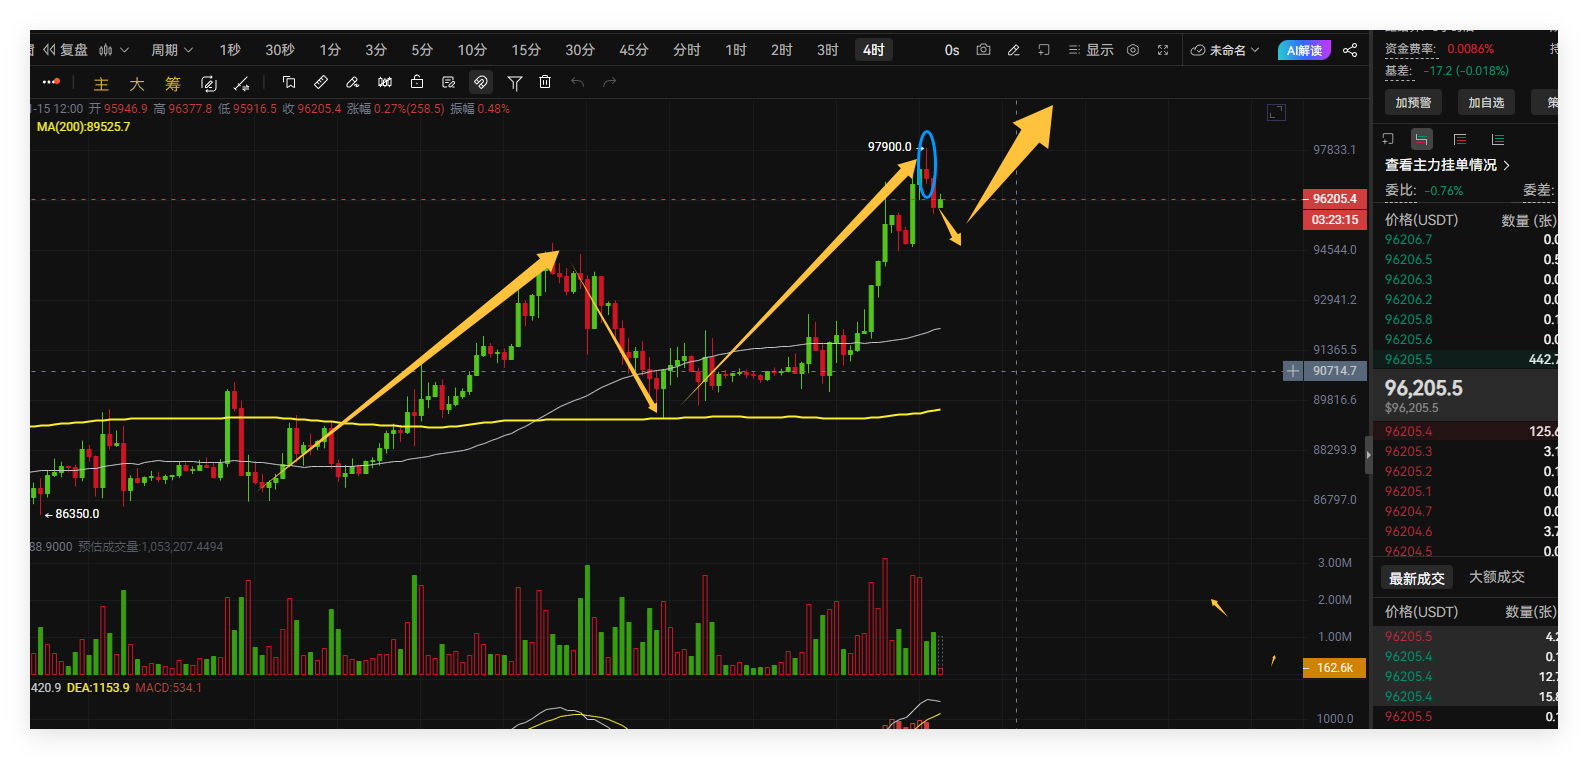
Task: Expand the 未命名 layout dropdown
Action: point(1225,50)
